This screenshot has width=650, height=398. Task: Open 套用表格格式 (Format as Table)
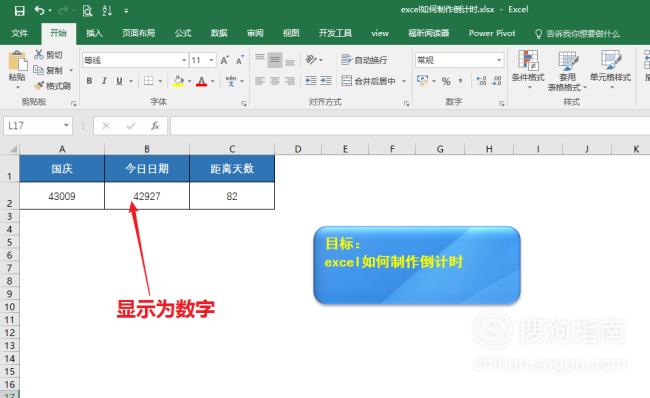568,70
